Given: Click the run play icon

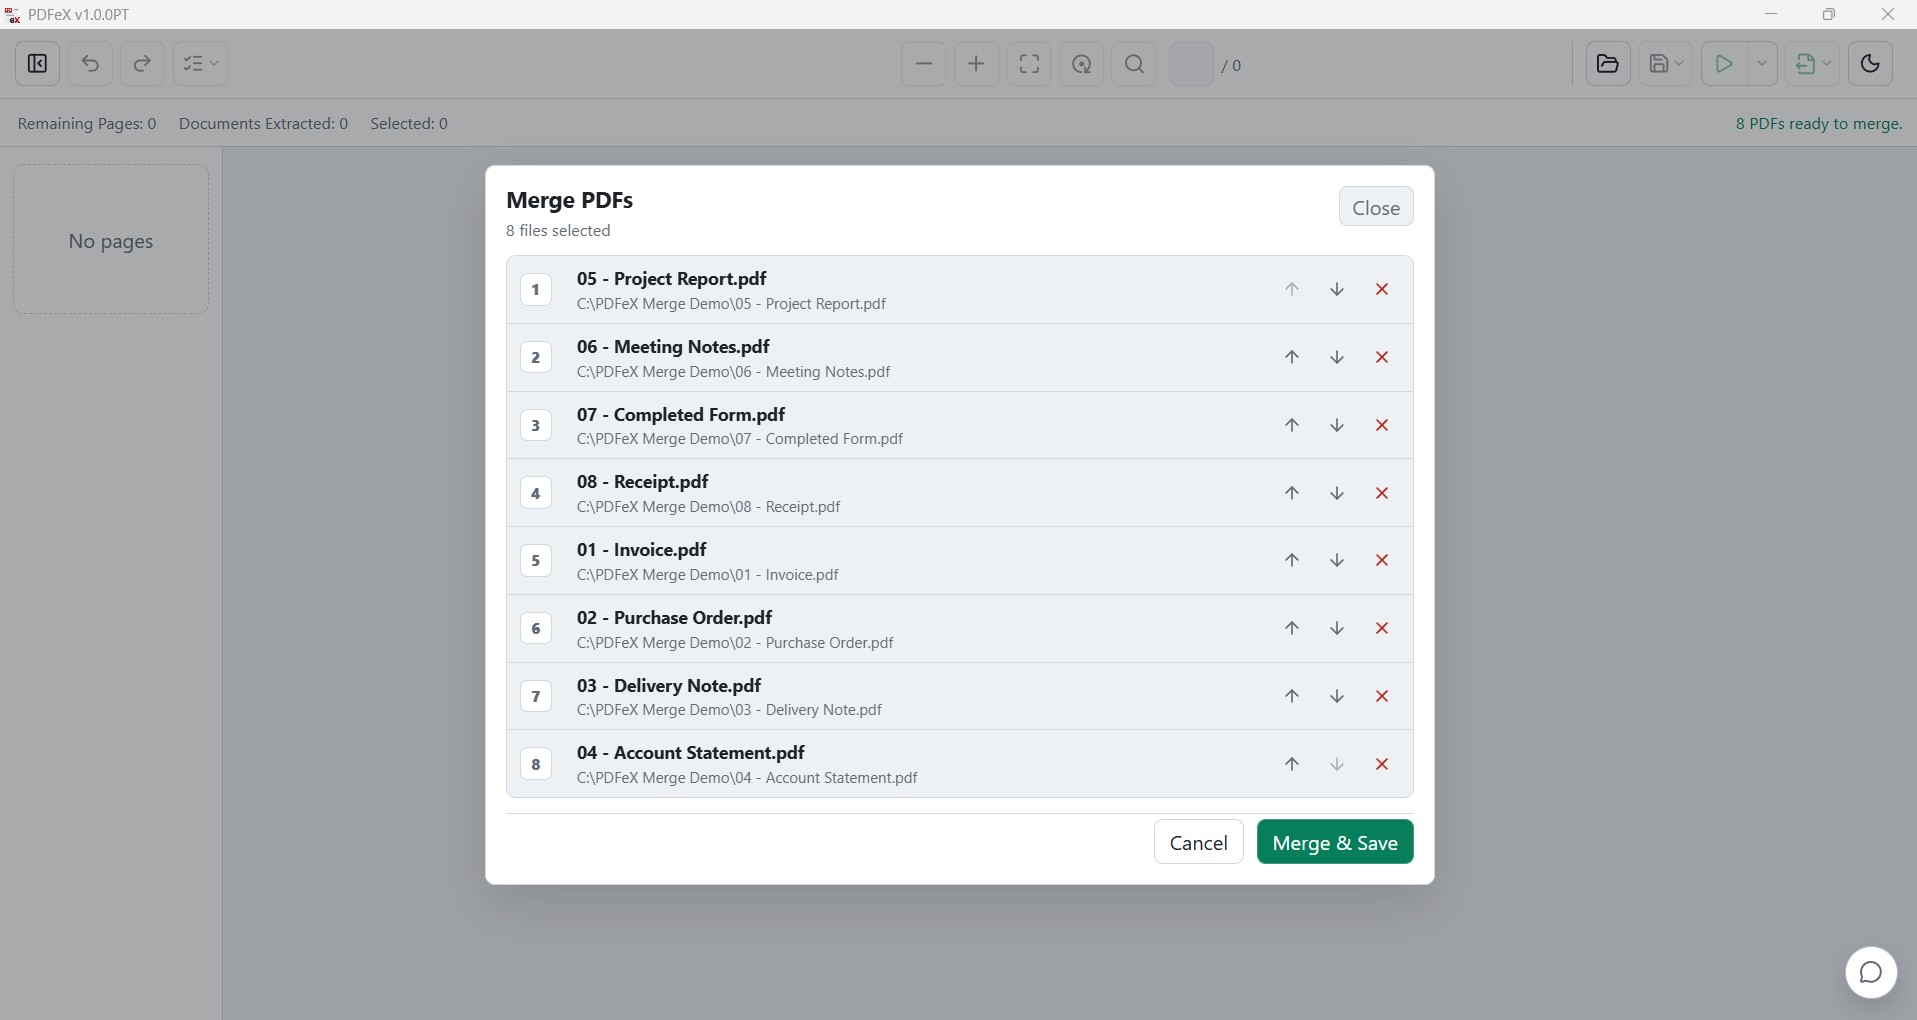Looking at the screenshot, I should pos(1724,64).
